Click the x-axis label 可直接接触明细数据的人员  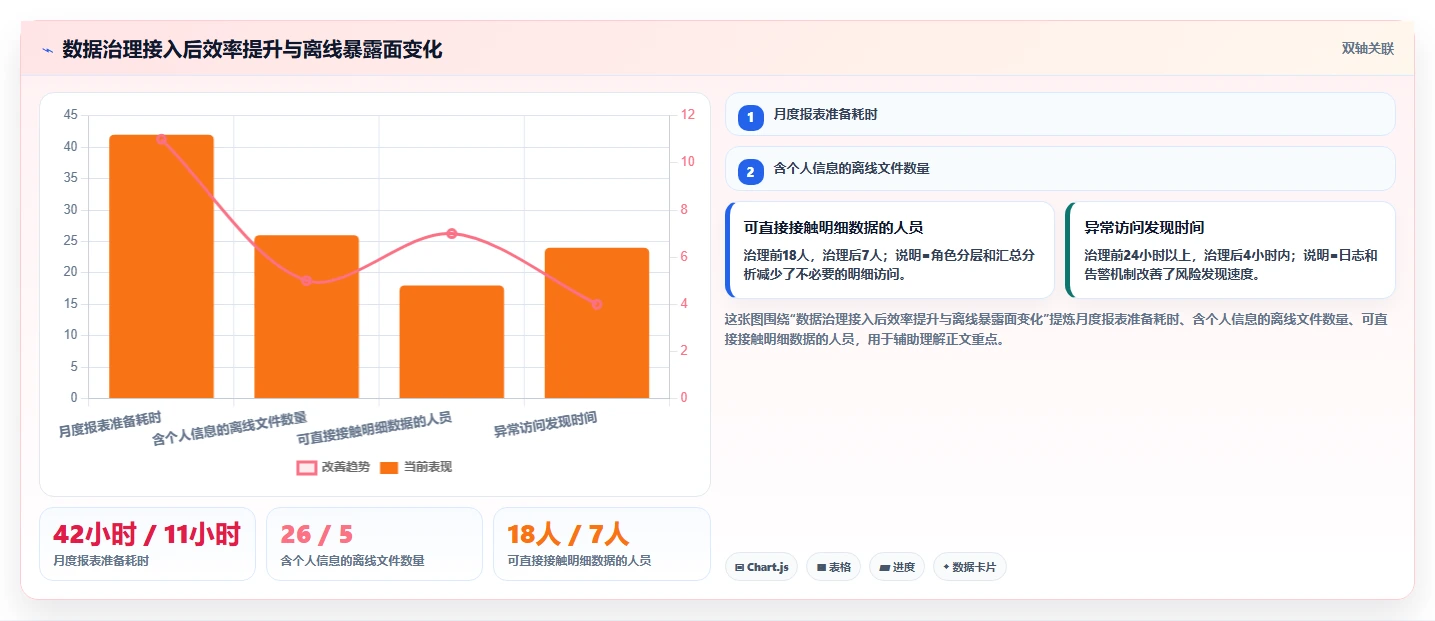(x=375, y=428)
